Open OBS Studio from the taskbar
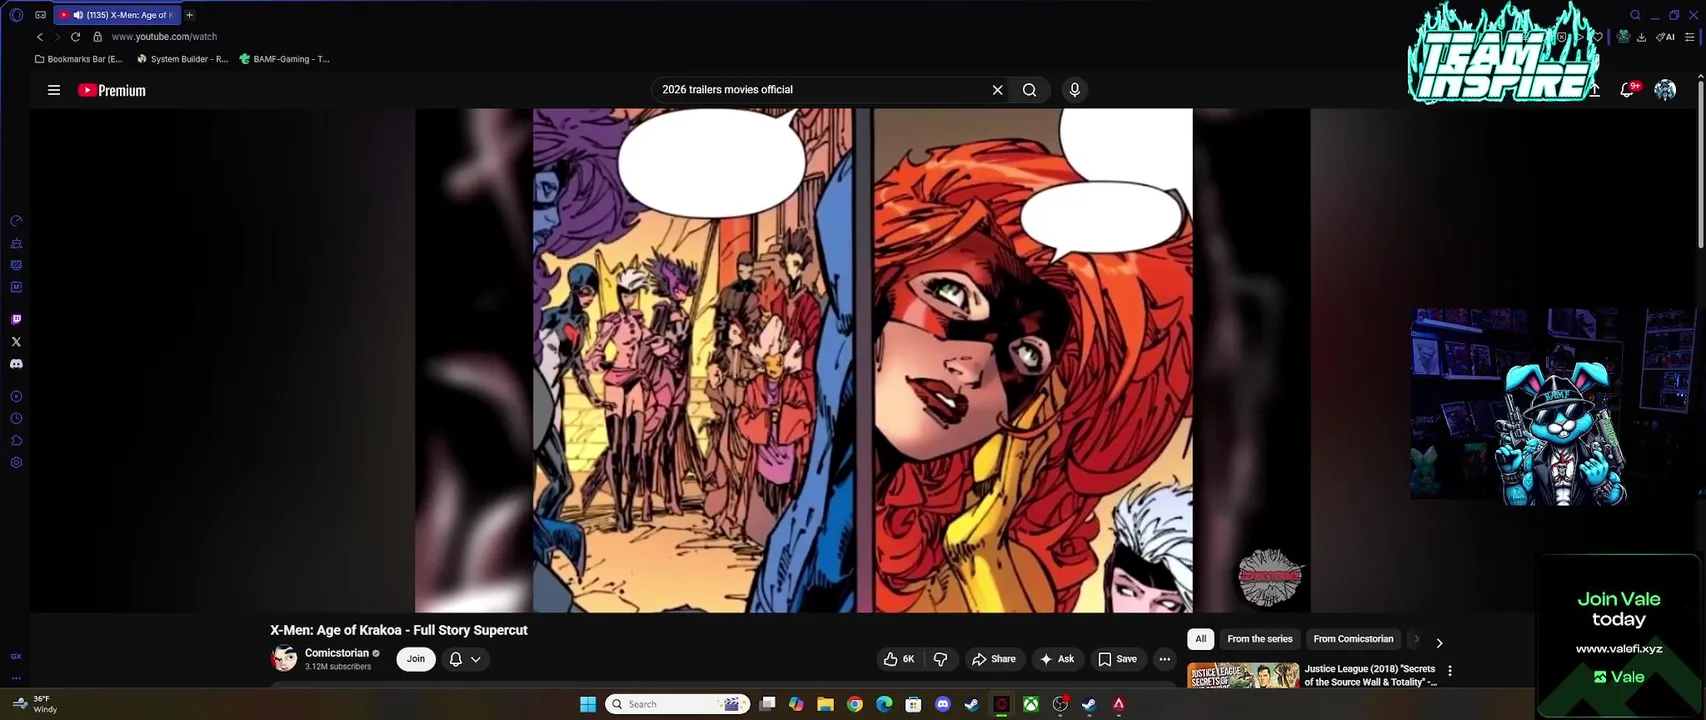1706x720 pixels. (x=1060, y=704)
